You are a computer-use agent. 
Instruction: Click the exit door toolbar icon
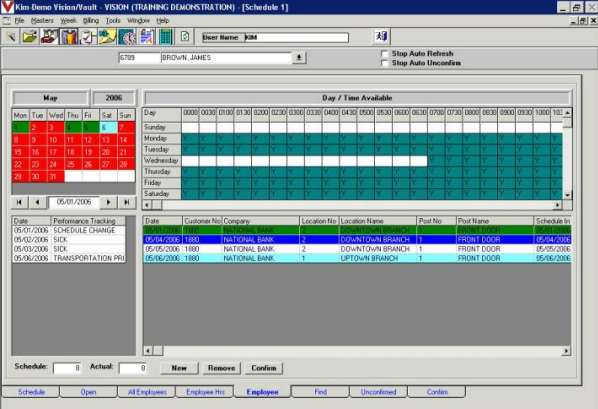point(381,37)
